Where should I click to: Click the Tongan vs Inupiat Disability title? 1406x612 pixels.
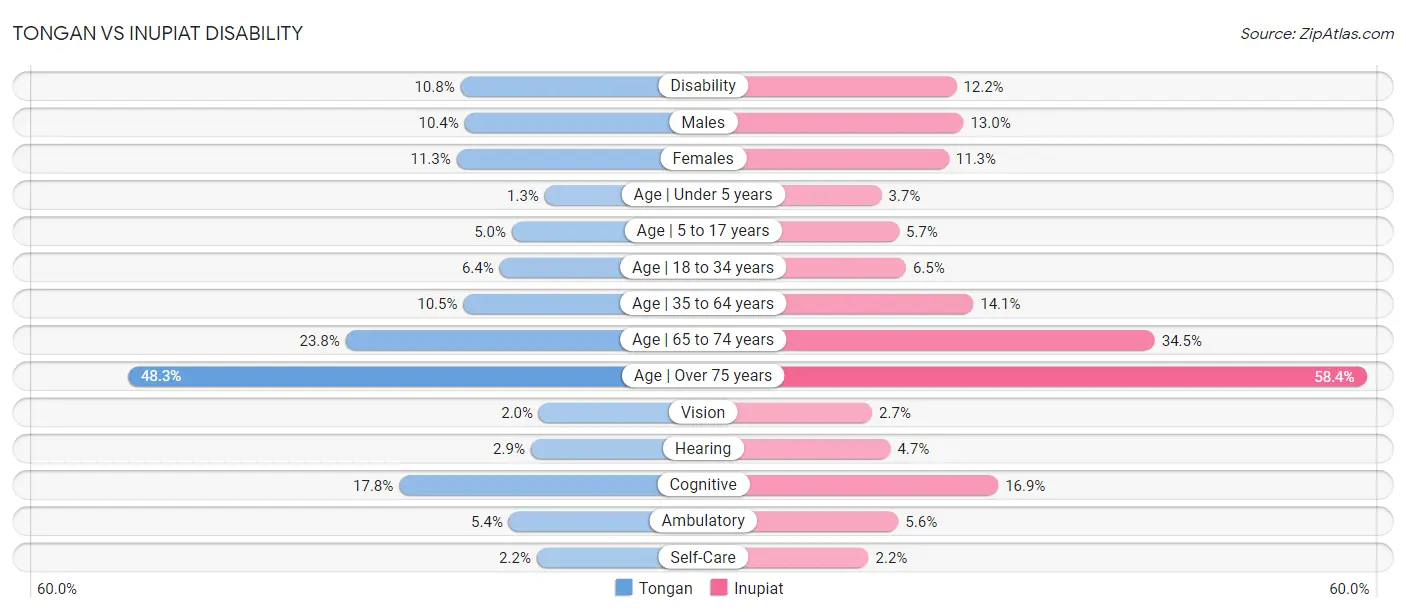158,33
